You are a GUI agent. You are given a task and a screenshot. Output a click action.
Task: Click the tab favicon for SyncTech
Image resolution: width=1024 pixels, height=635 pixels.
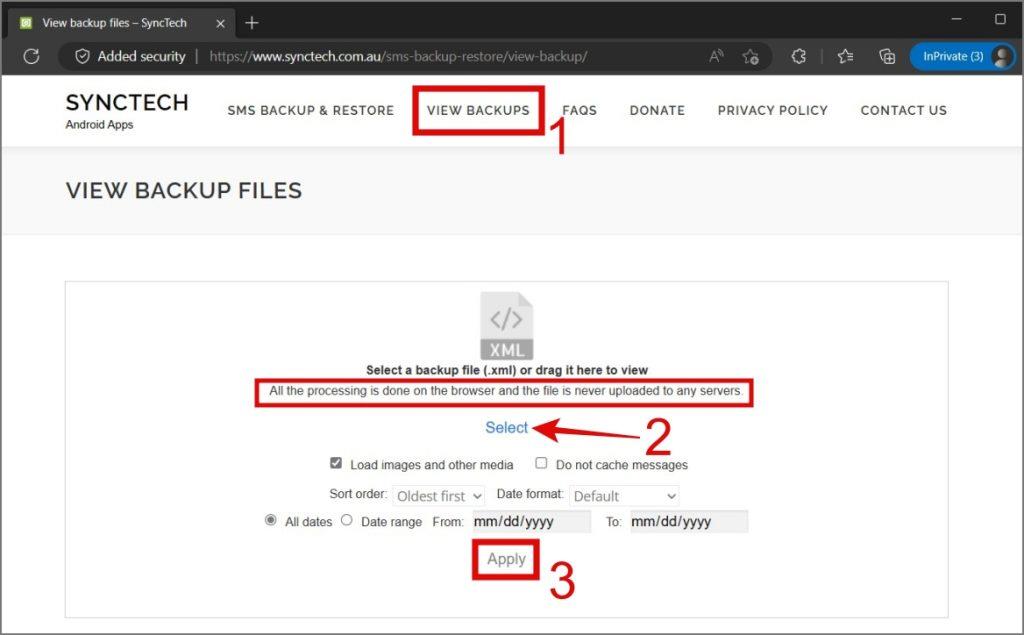point(26,23)
